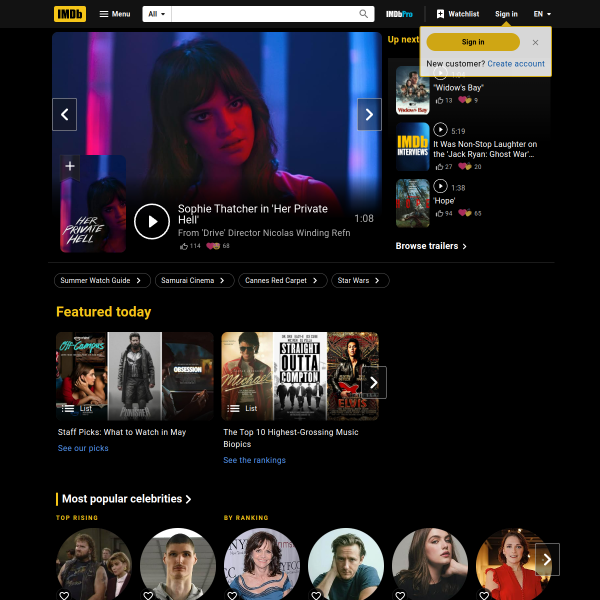Click emoji reactions on Widow's Bay
This screenshot has height=600, width=600.
point(468,100)
